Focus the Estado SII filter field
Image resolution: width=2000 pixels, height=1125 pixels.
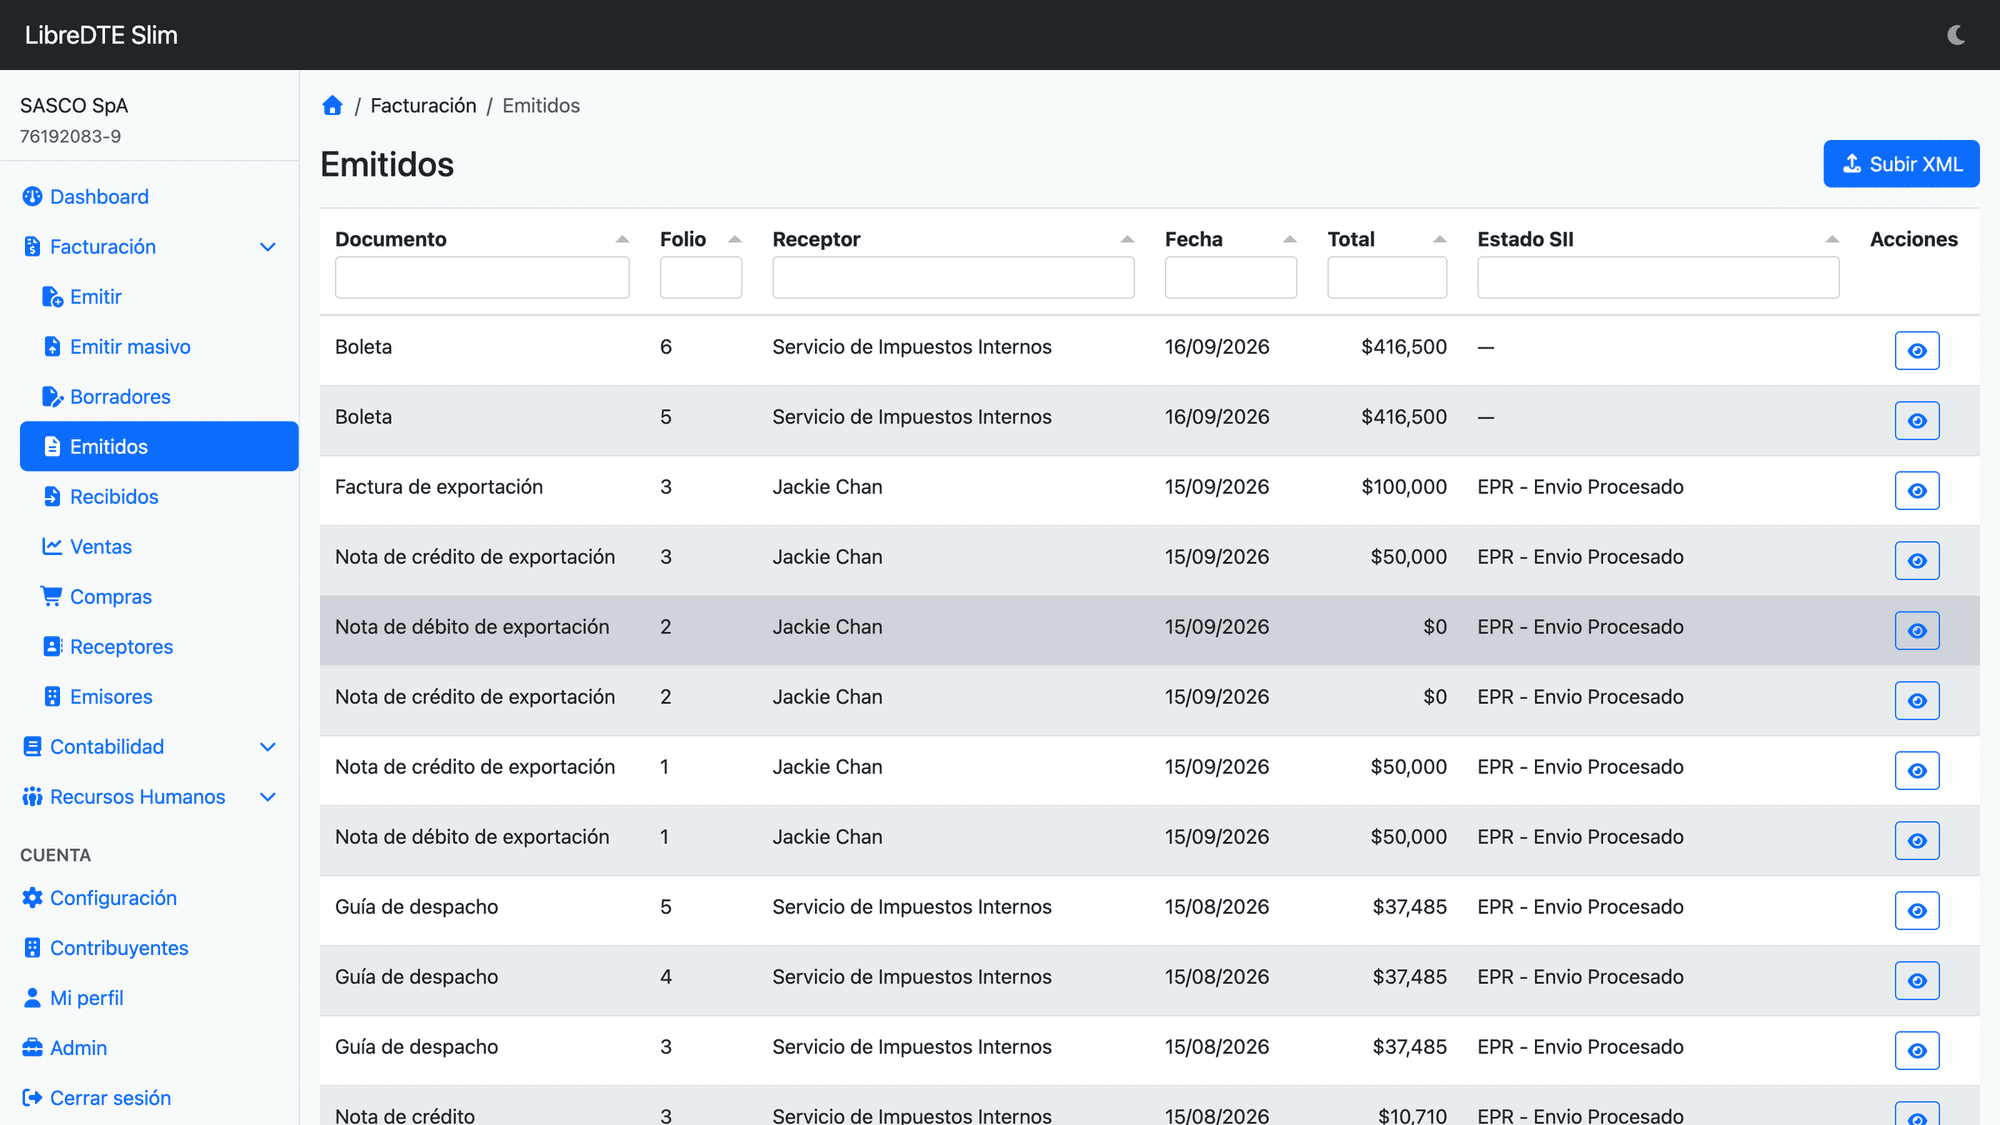(1658, 277)
